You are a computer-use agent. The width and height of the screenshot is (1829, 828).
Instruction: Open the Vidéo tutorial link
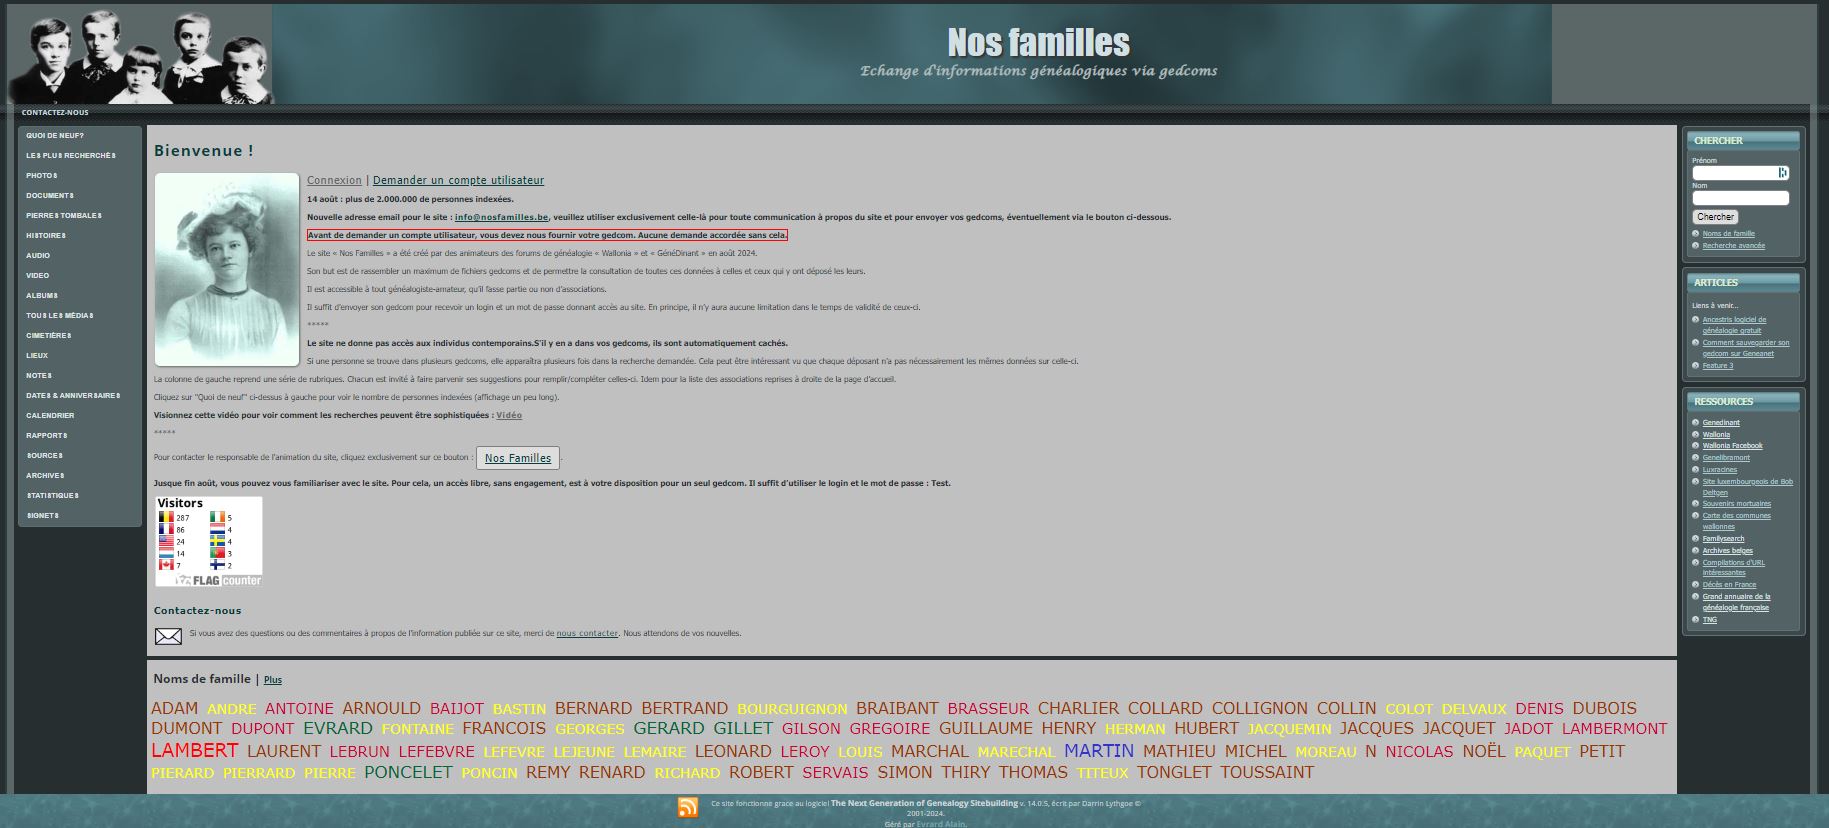click(509, 415)
